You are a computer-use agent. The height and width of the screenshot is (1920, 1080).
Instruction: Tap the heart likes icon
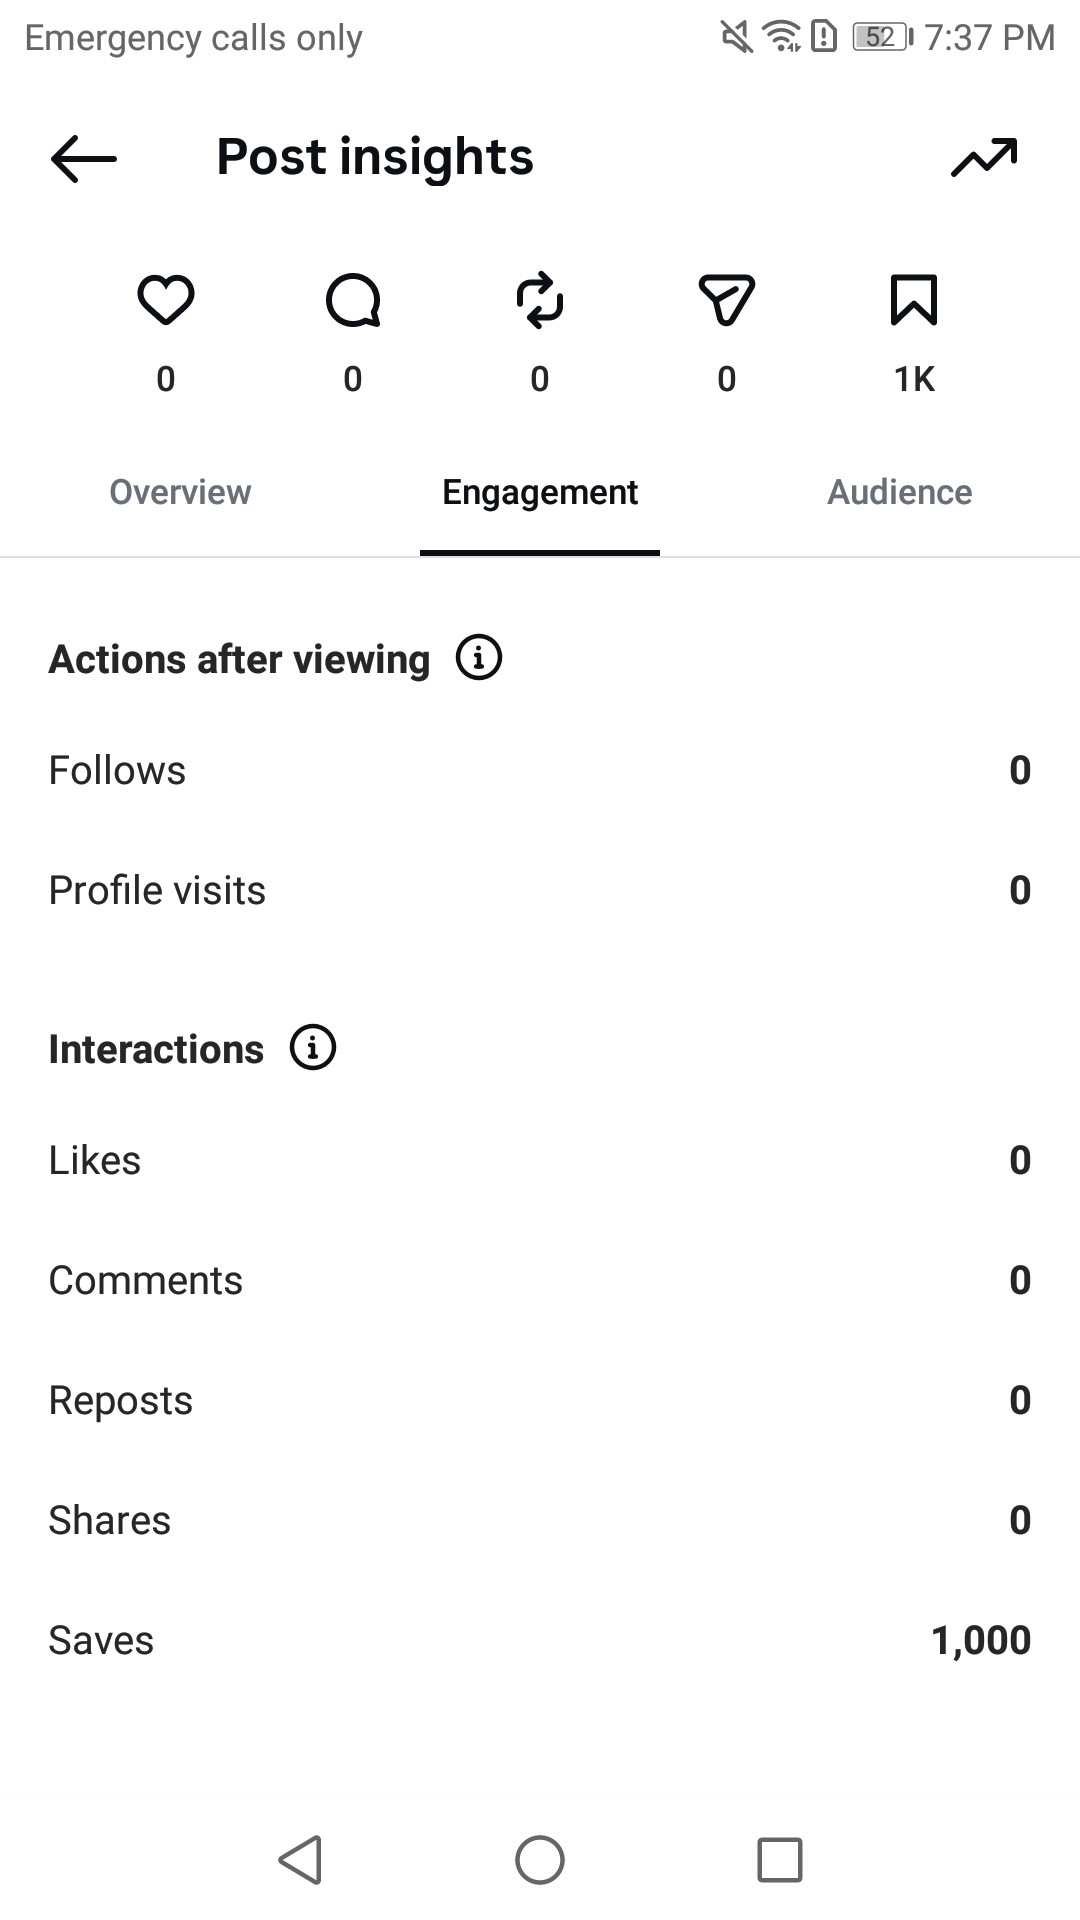166,300
